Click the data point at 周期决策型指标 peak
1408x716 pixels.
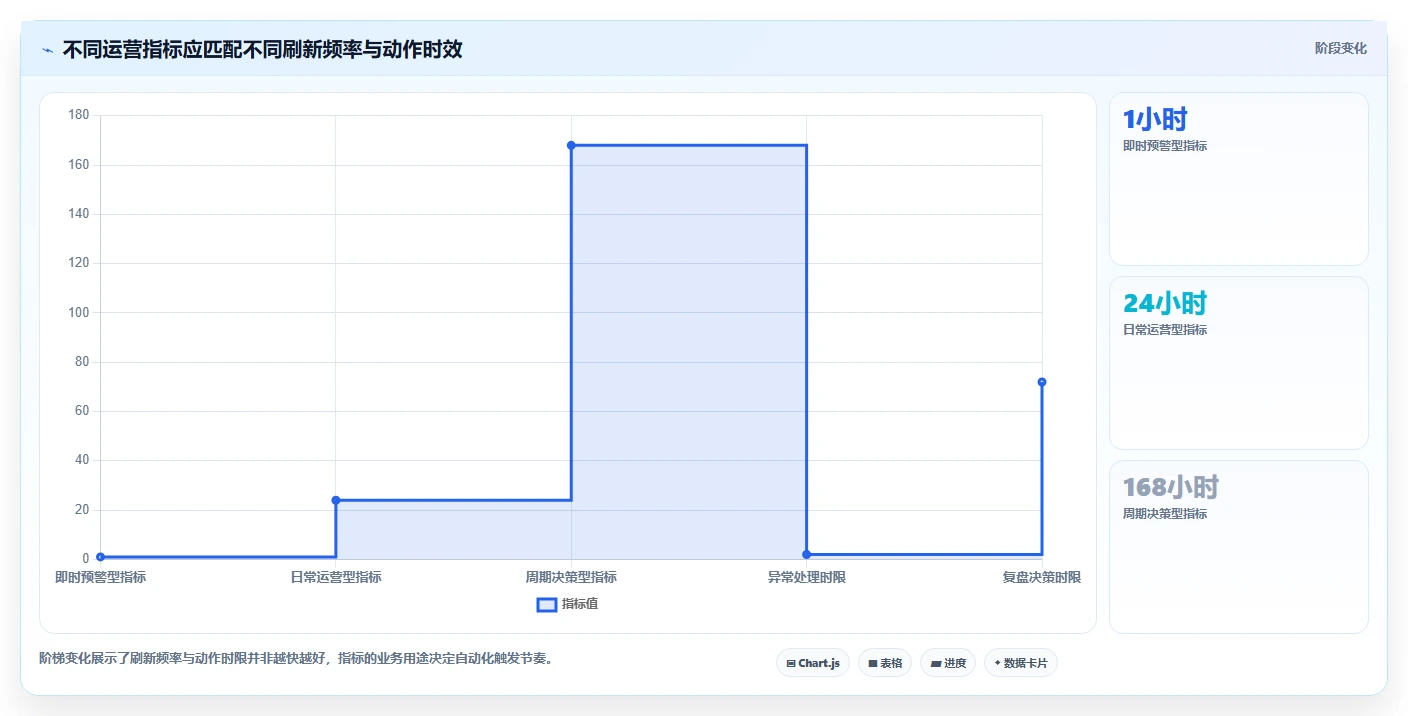tap(571, 145)
